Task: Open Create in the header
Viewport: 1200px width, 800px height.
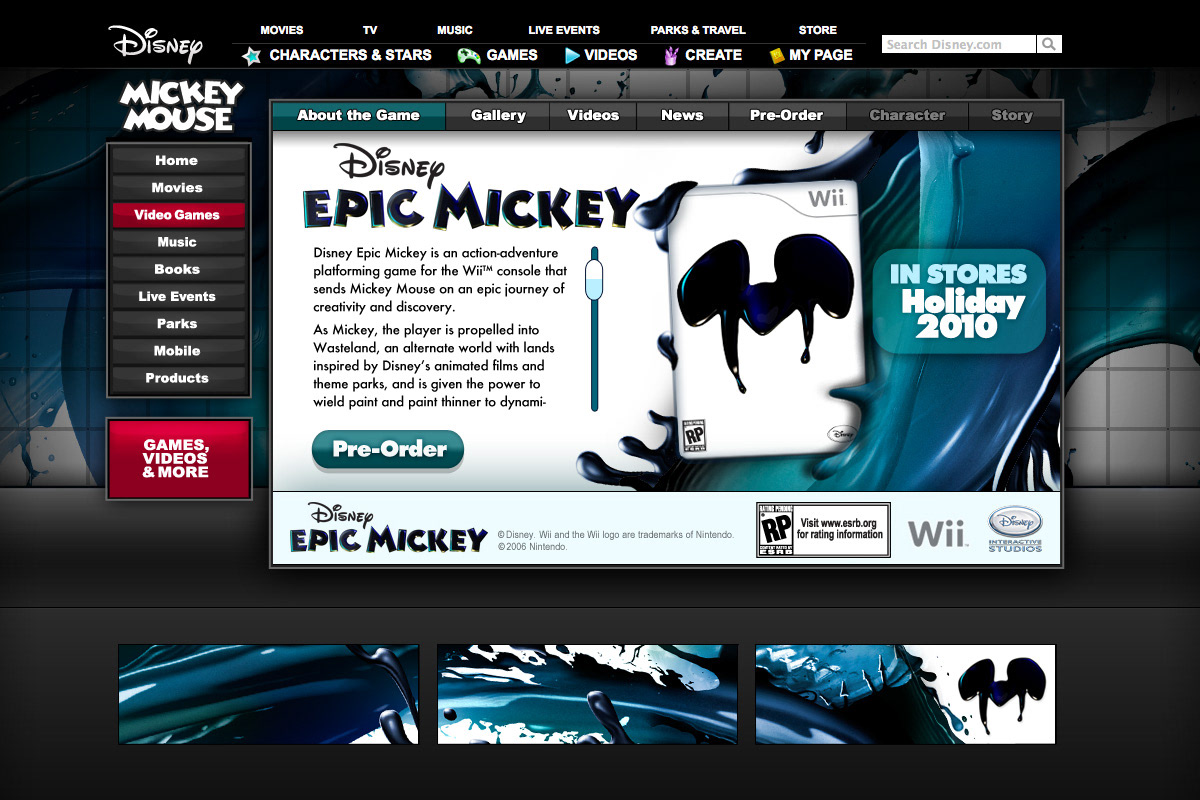Action: tap(714, 55)
